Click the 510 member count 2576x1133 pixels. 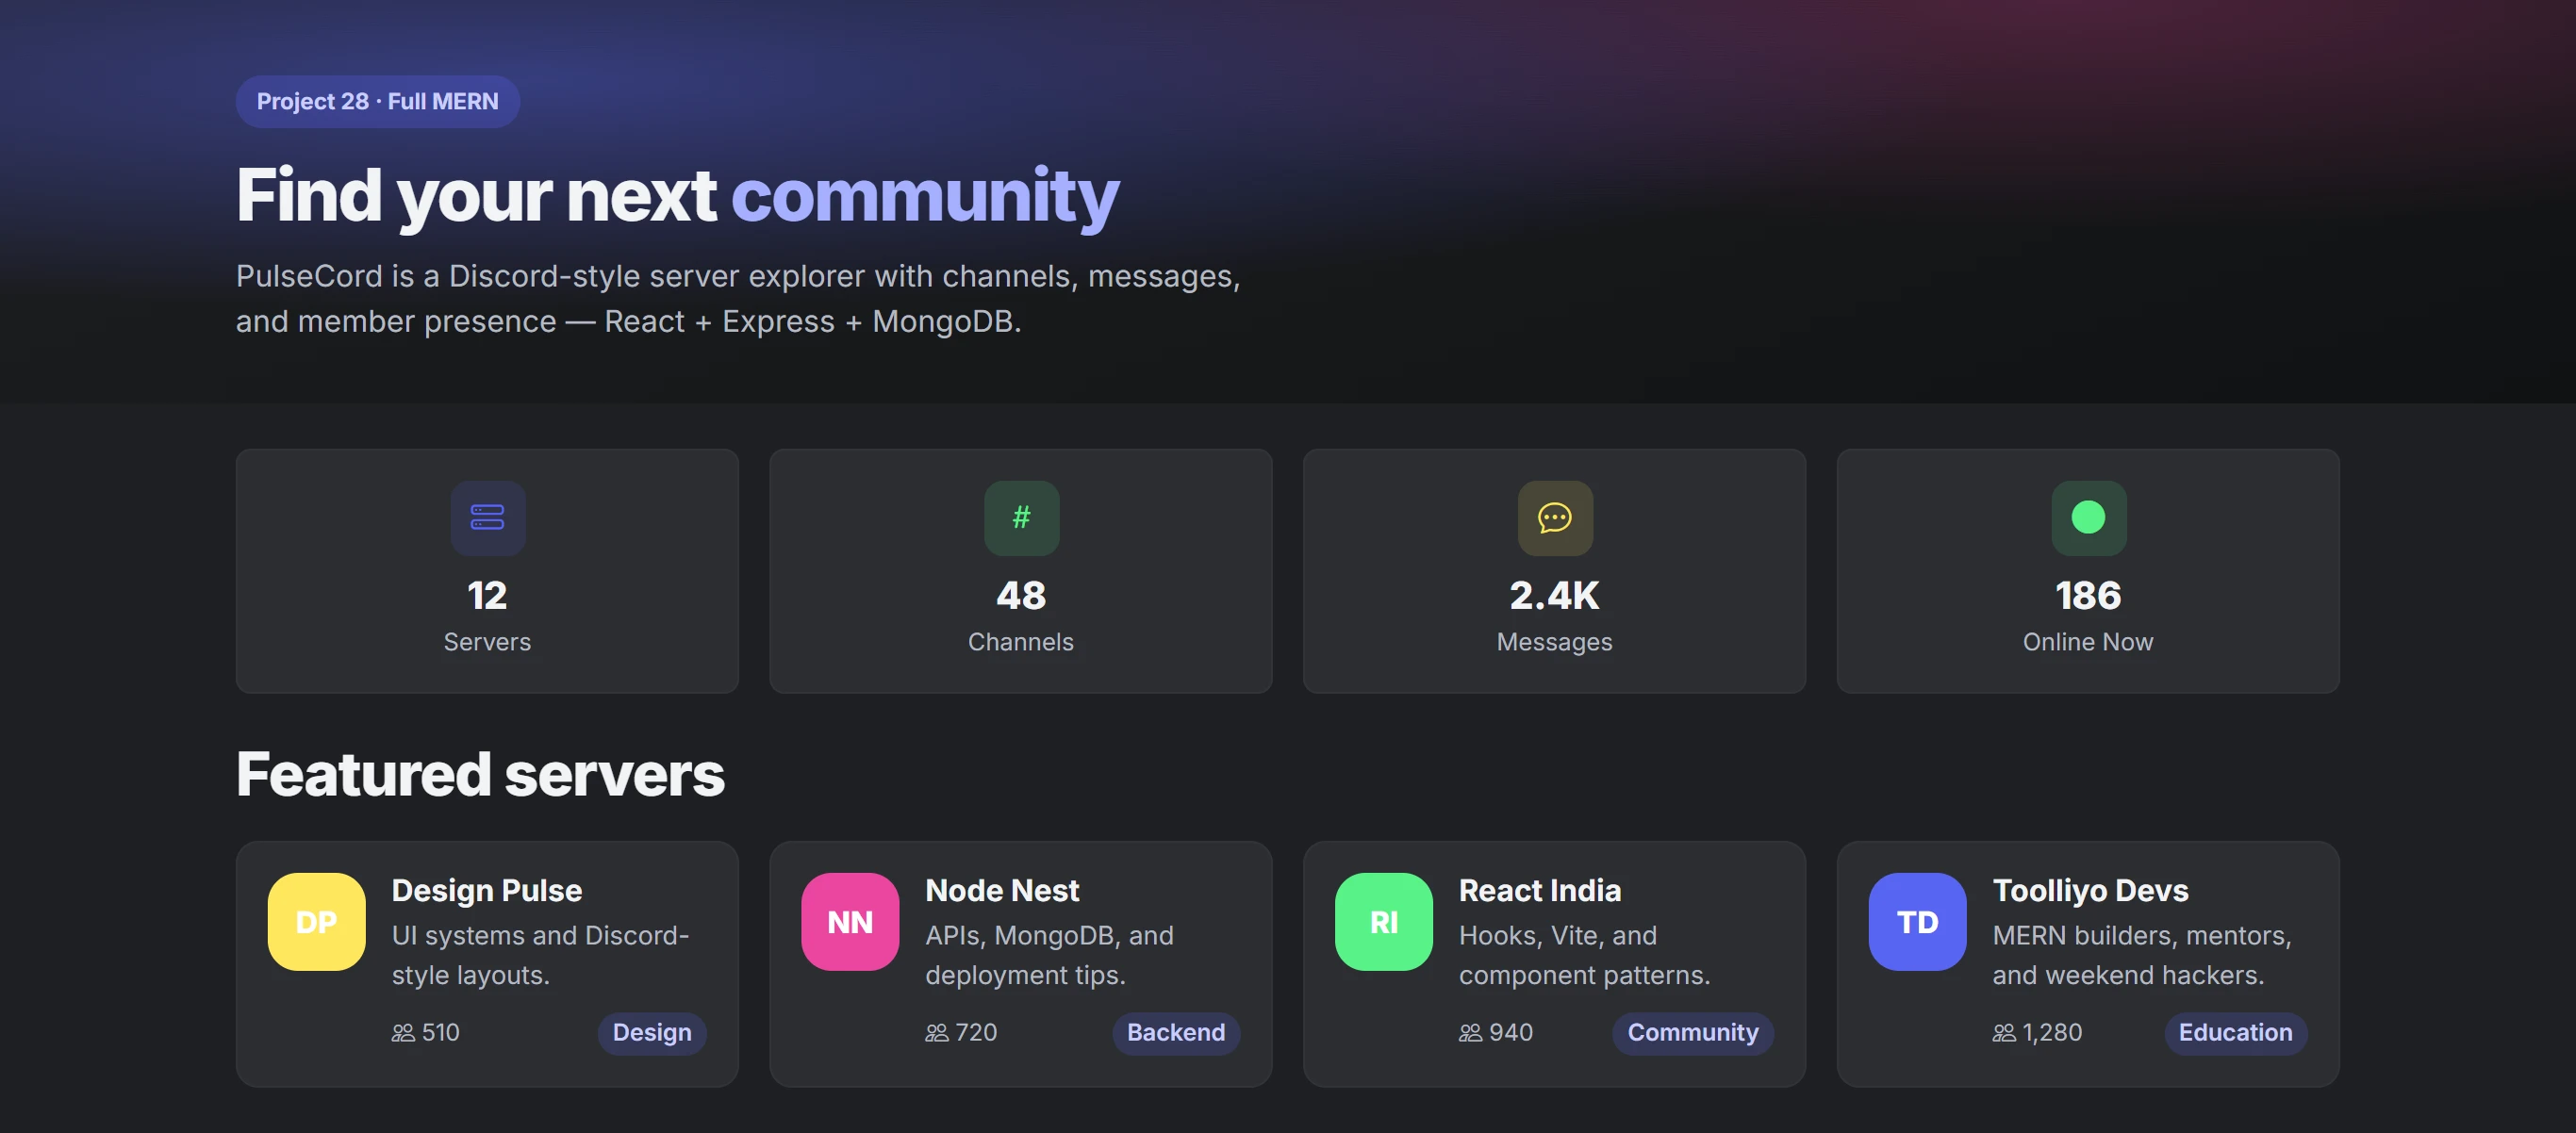coord(440,1032)
